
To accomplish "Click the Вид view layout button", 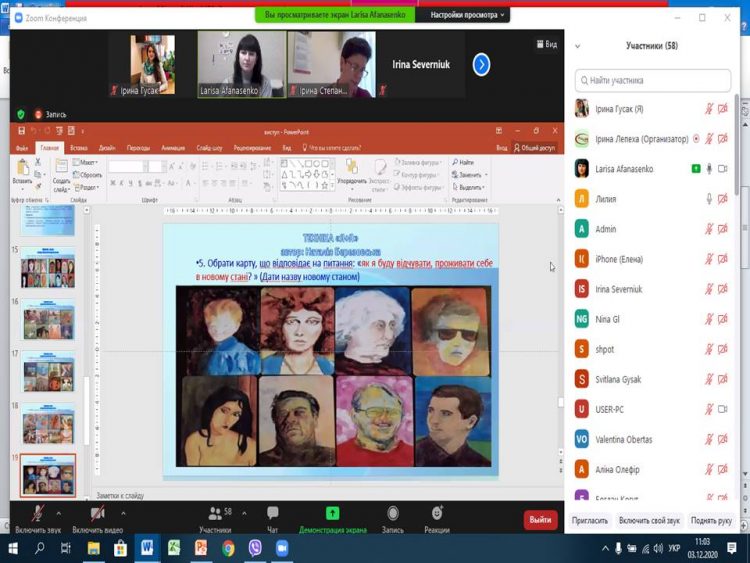I will click(x=547, y=44).
